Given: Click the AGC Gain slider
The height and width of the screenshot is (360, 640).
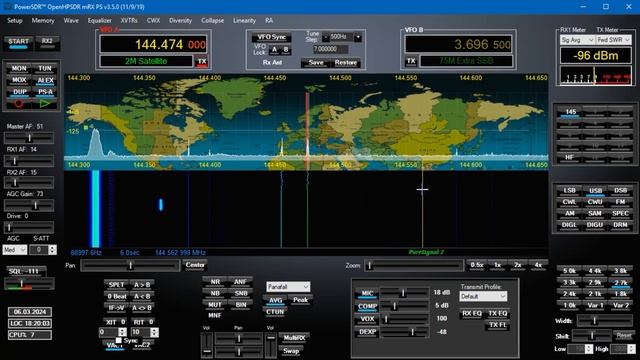Looking at the screenshot, I should [29, 205].
